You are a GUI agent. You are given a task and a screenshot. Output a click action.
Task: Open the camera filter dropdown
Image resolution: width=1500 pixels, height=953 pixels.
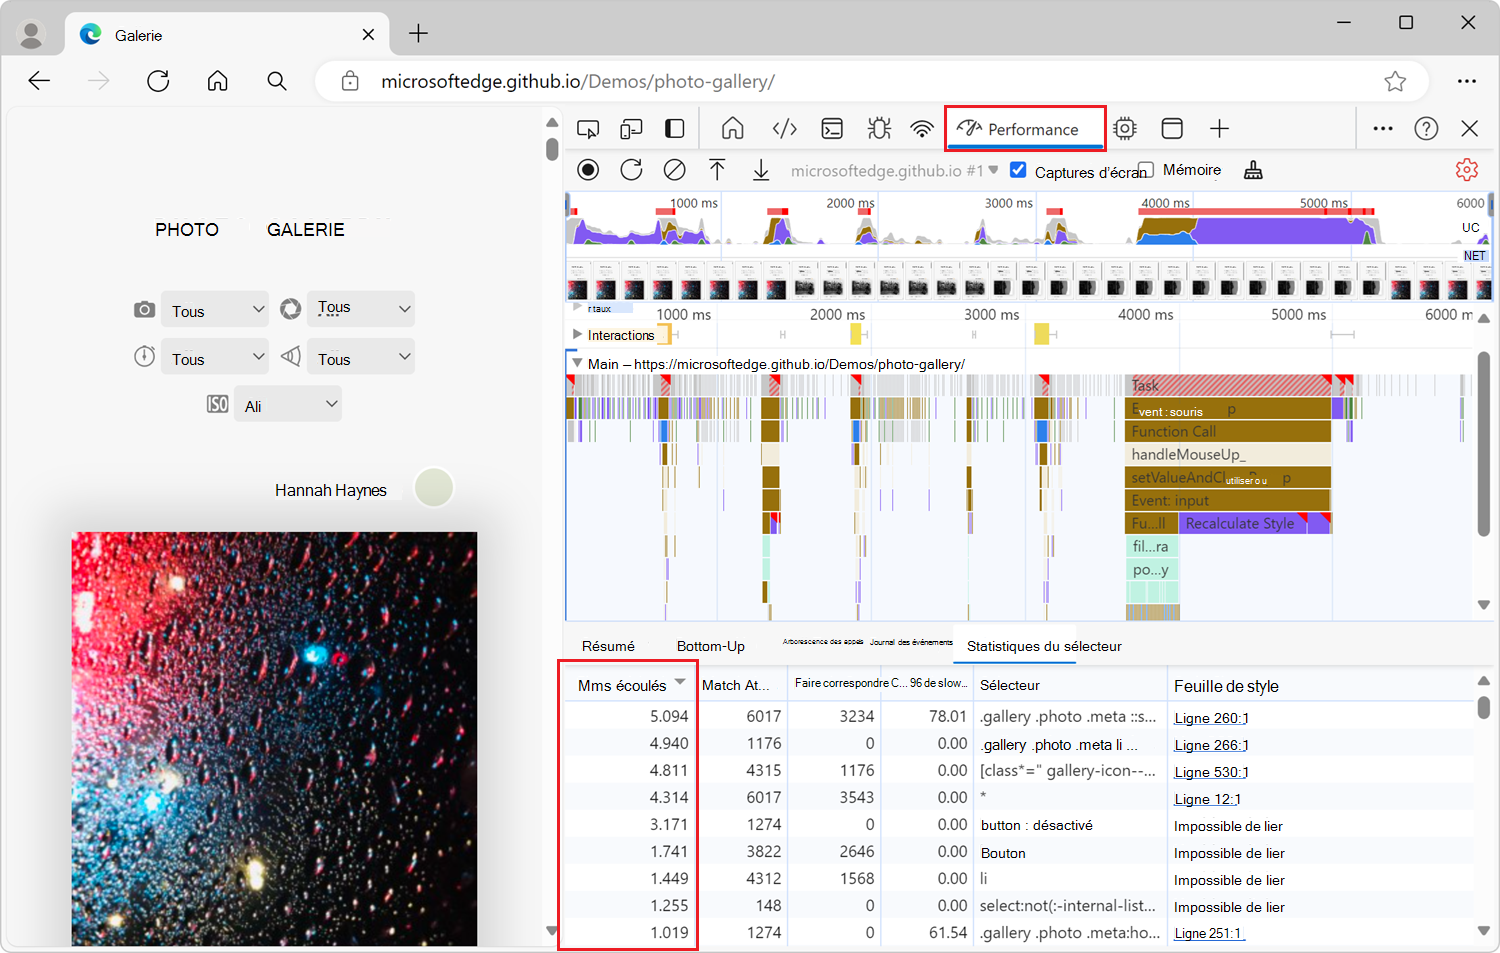[x=216, y=310]
